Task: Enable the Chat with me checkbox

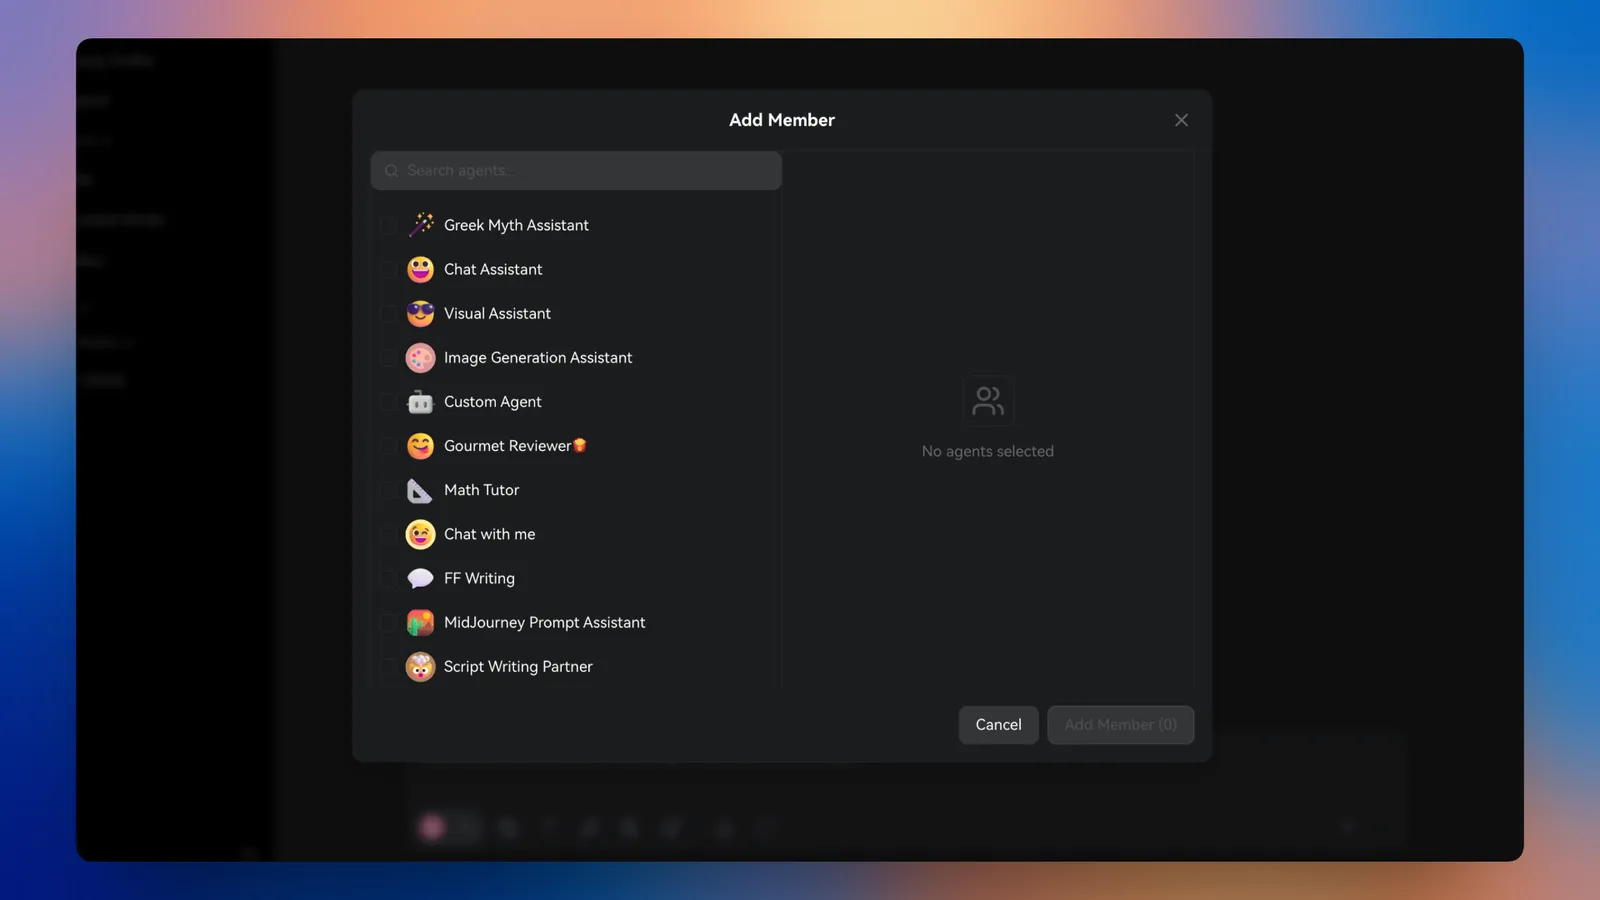Action: tap(388, 534)
